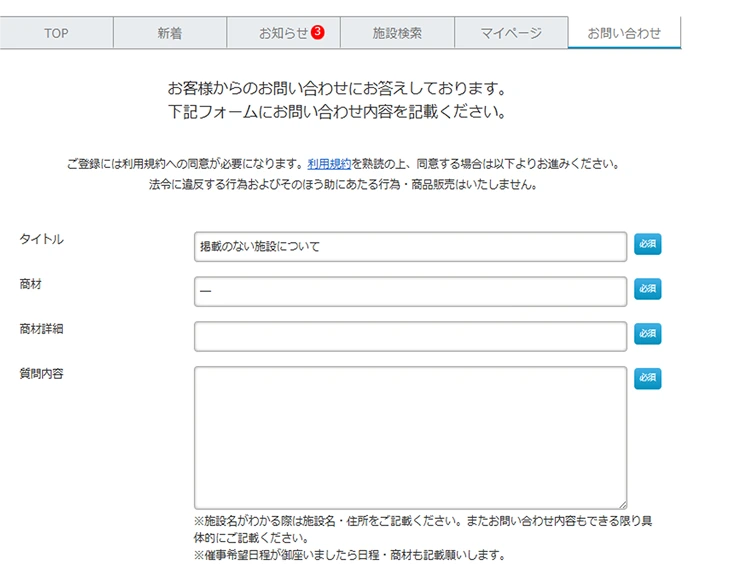
Task: Click the line 下記フォームにお問い合わせ内容を記載ください。
Action: pos(337,112)
